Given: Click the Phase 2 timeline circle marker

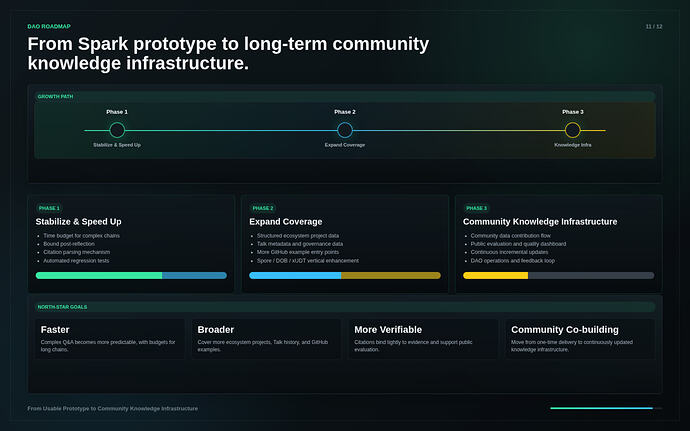Looking at the screenshot, I should 345,130.
